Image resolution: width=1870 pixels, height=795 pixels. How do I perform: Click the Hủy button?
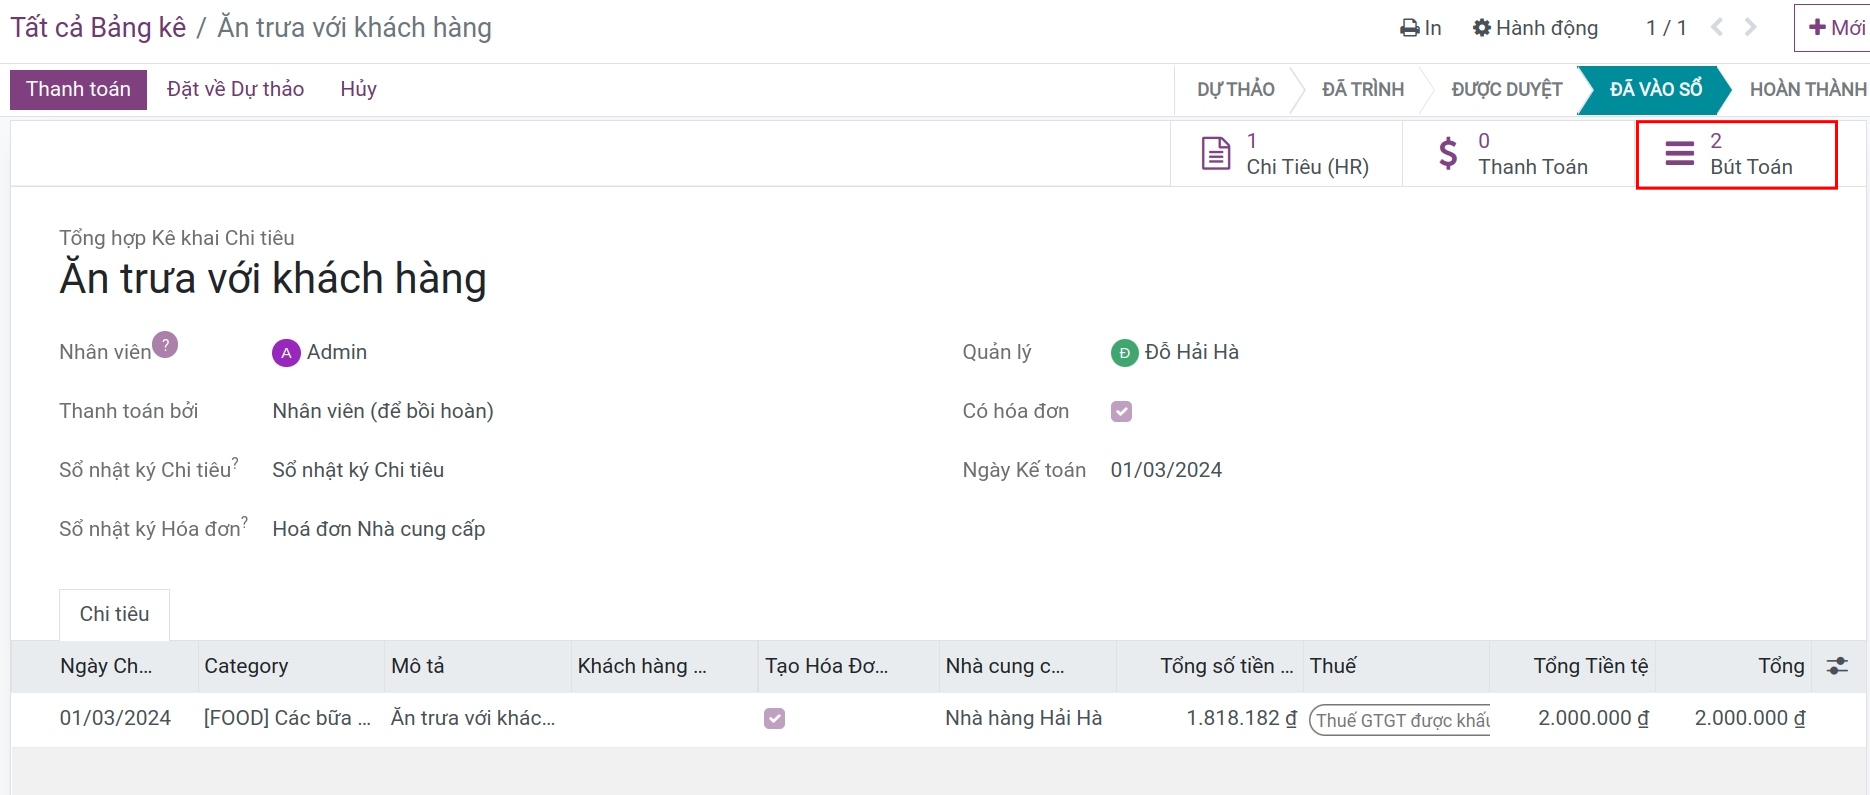tap(358, 90)
